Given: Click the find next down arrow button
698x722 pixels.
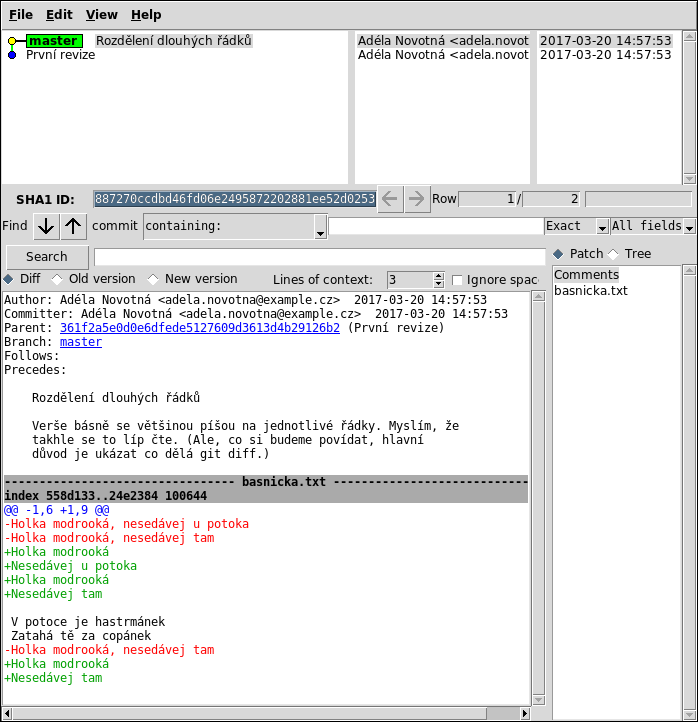Looking at the screenshot, I should click(46, 226).
